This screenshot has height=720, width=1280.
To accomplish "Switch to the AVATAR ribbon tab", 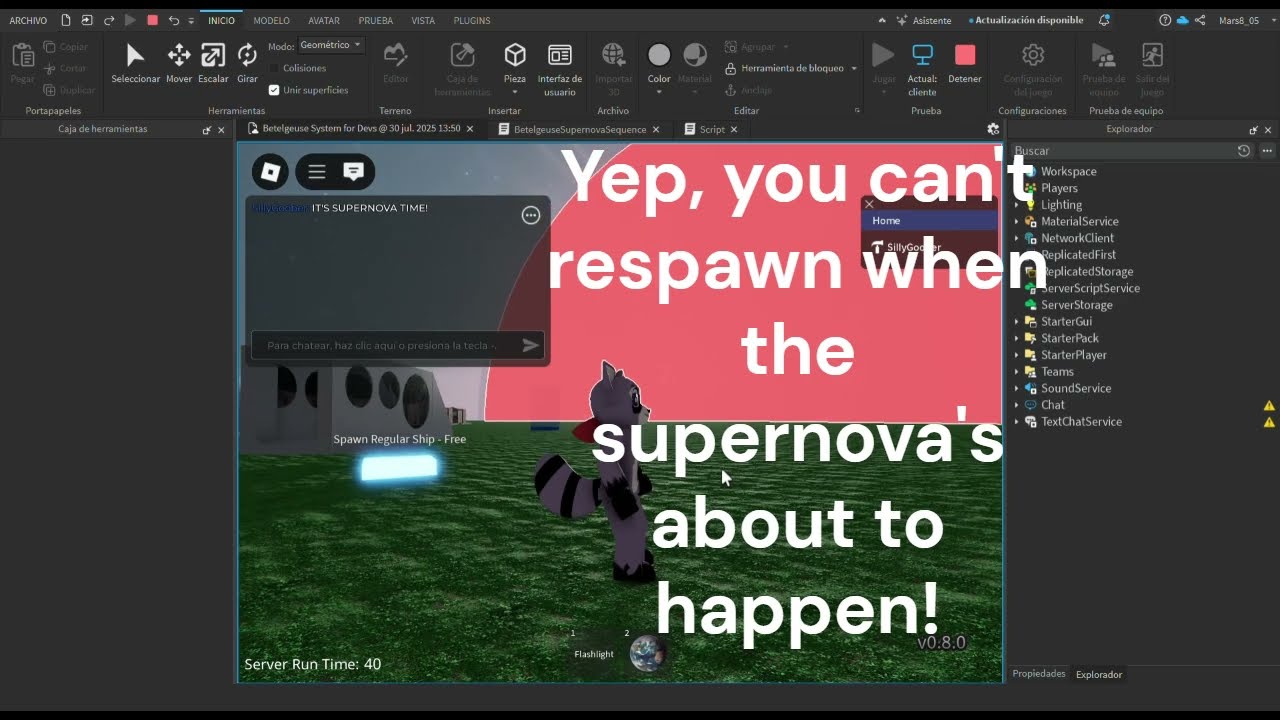I will [x=324, y=20].
